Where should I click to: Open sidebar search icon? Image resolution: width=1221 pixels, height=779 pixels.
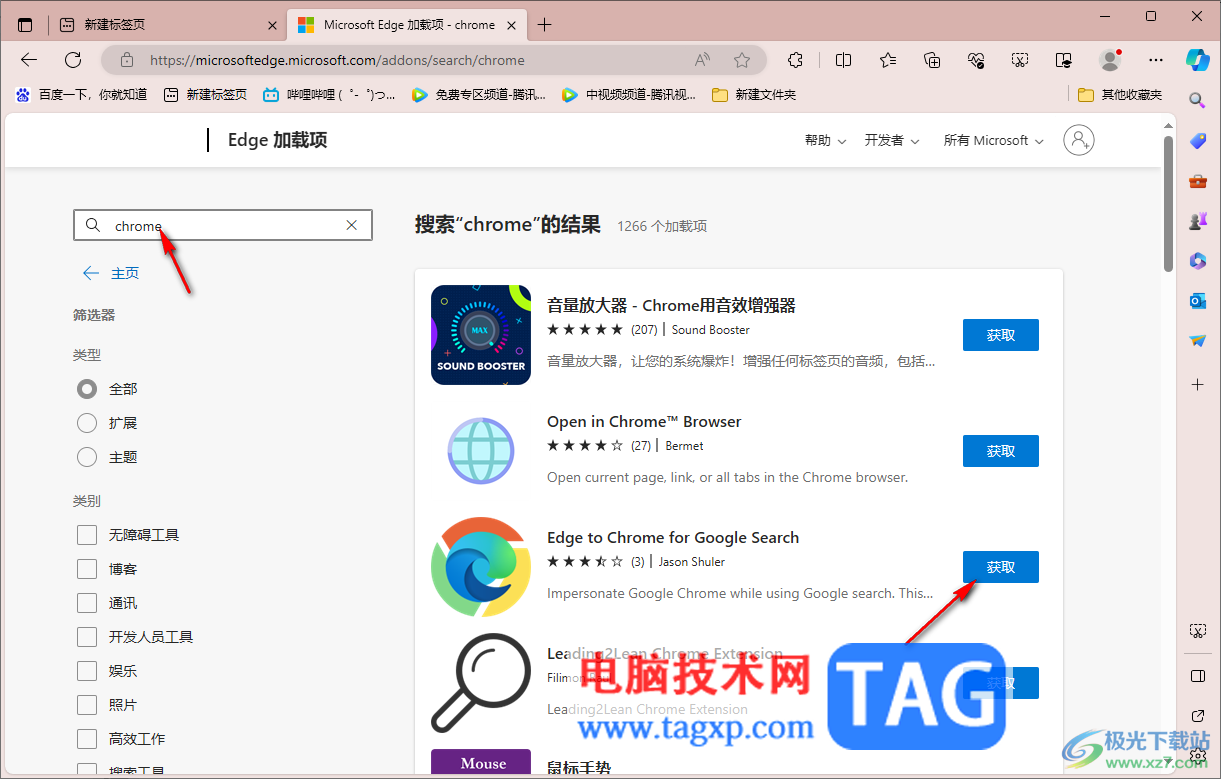click(1198, 100)
